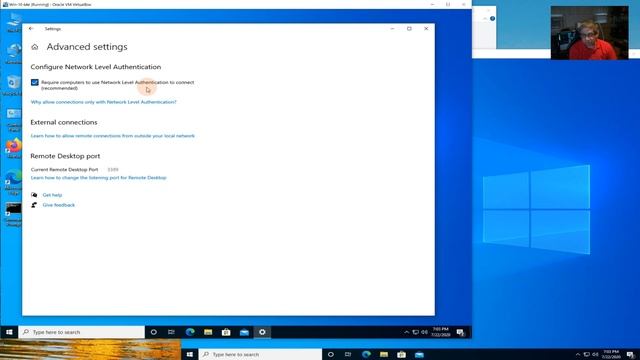The height and width of the screenshot is (360, 640).
Task: Show hidden tray icons in the host taskbar
Action: [578, 354]
